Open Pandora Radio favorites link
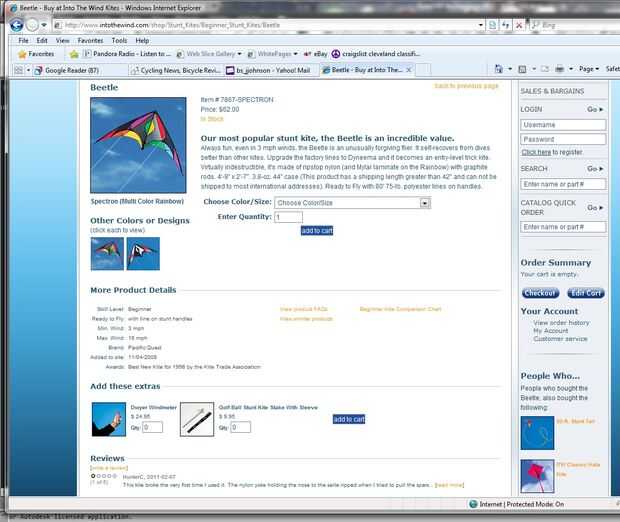Screen dimensions: 620x522 coord(127,54)
